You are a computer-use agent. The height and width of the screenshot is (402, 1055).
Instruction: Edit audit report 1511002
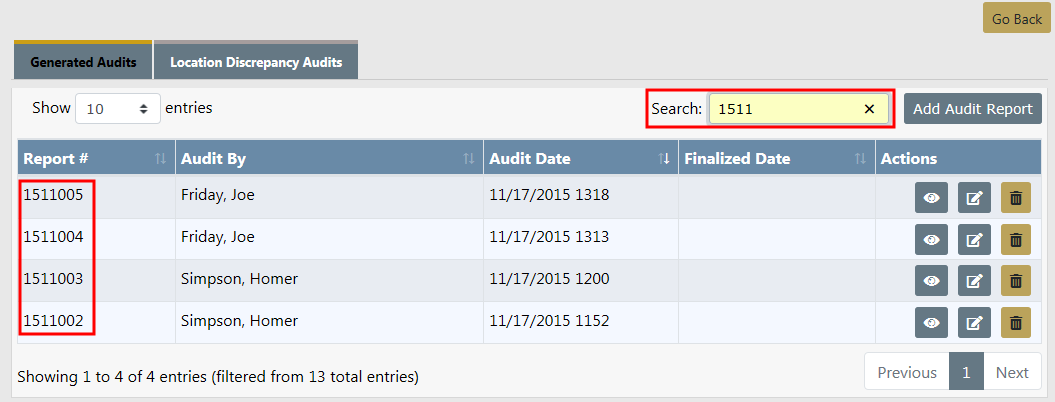pyautogui.click(x=974, y=322)
